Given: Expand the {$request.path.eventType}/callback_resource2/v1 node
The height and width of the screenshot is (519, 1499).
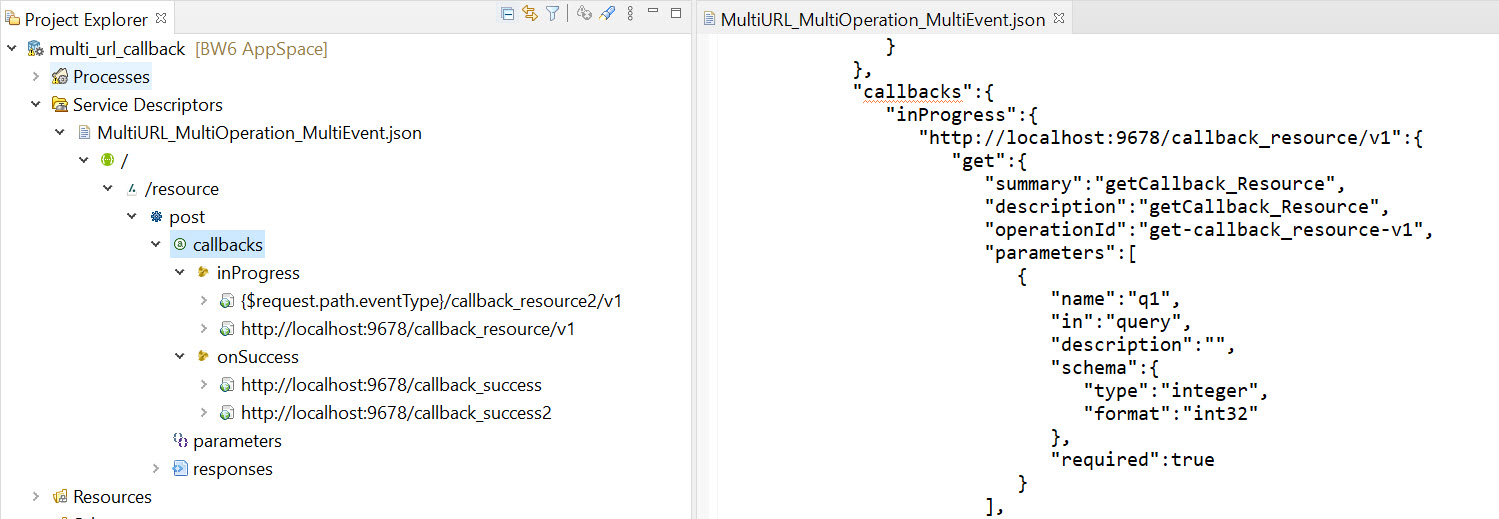Looking at the screenshot, I should tap(204, 301).
